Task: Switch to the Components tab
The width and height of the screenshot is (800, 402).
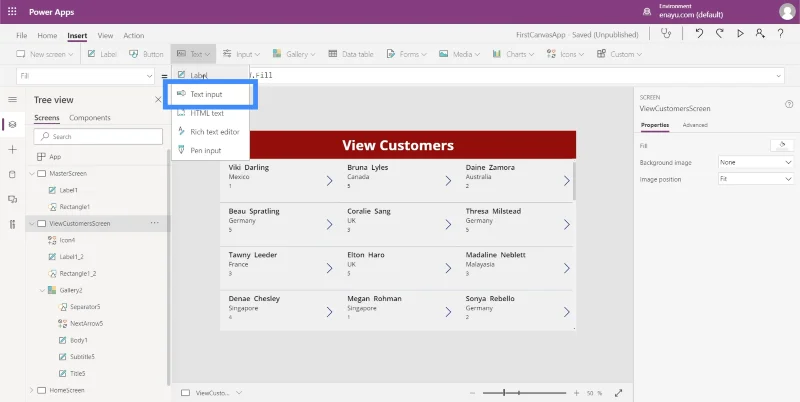Action: pos(90,117)
